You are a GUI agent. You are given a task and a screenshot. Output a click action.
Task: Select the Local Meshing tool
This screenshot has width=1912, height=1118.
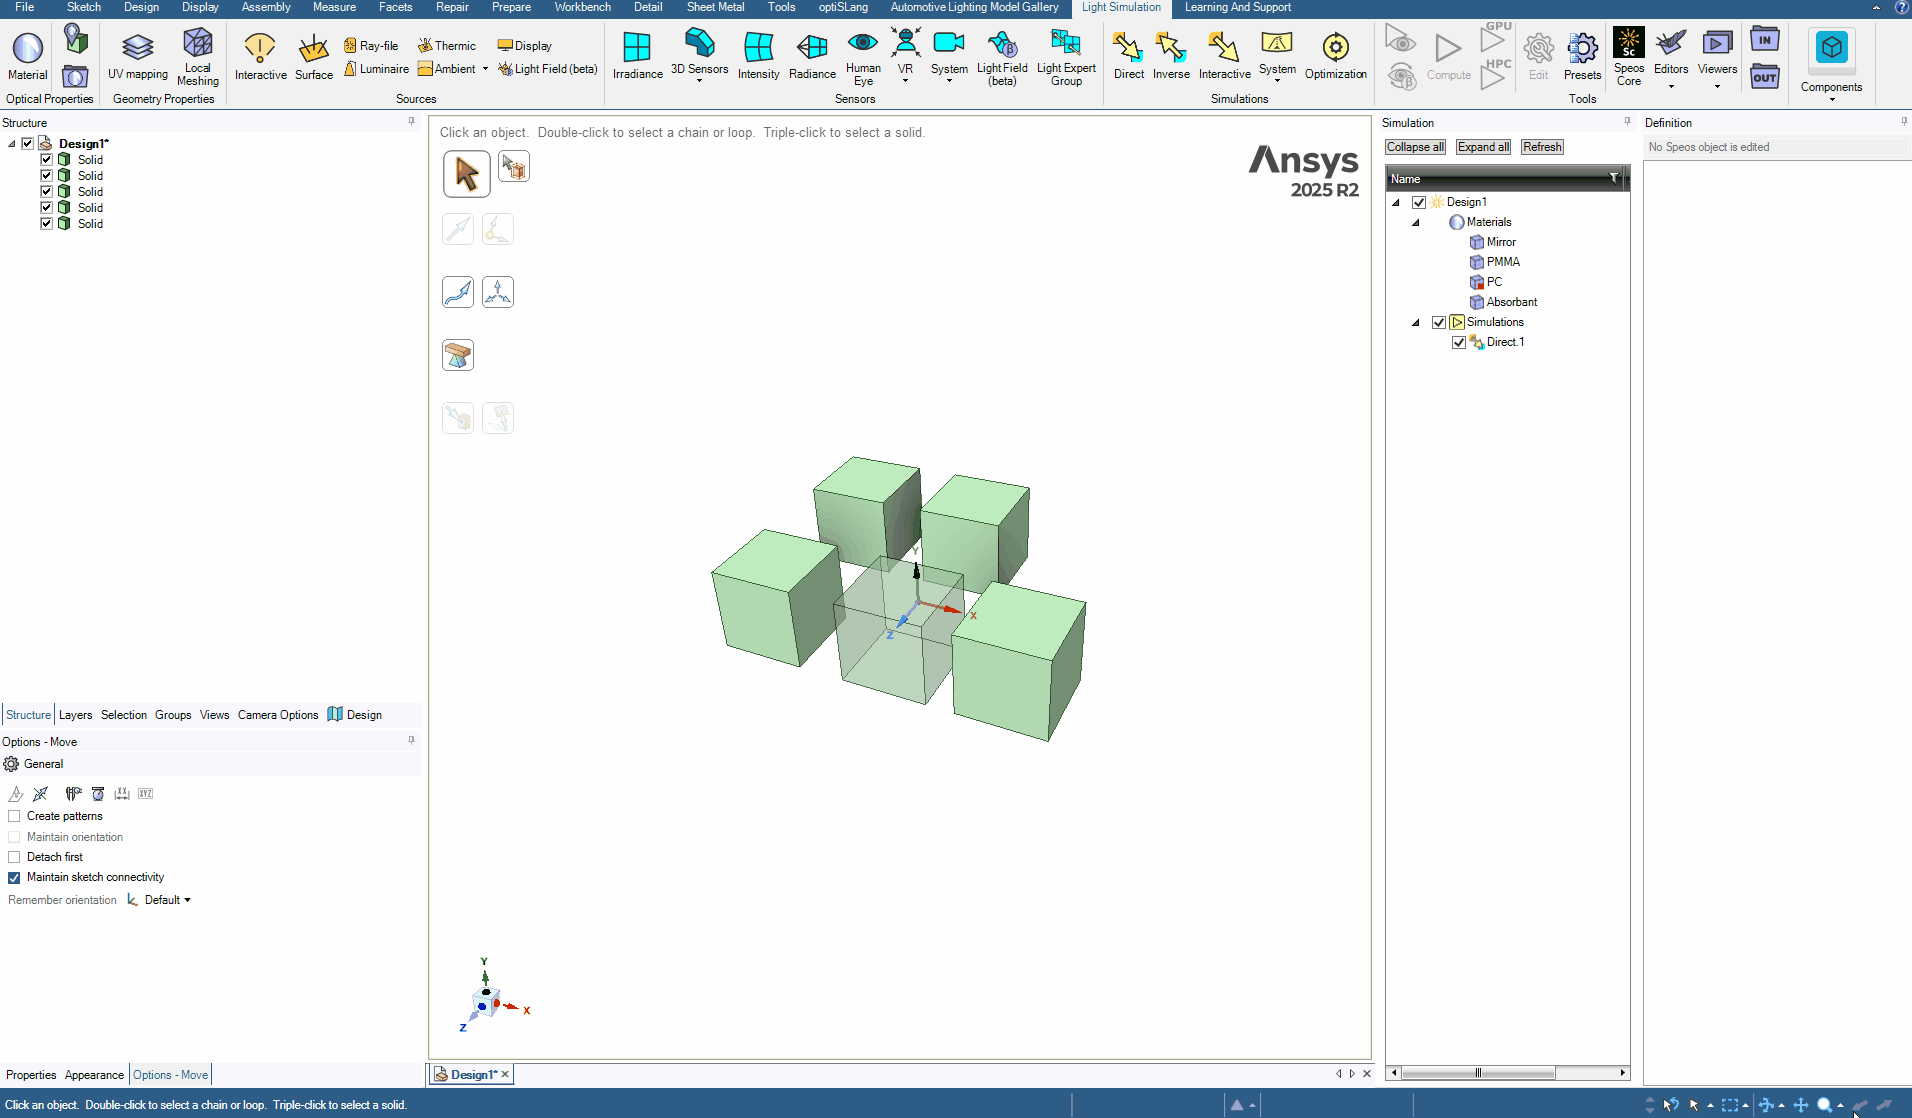click(198, 56)
